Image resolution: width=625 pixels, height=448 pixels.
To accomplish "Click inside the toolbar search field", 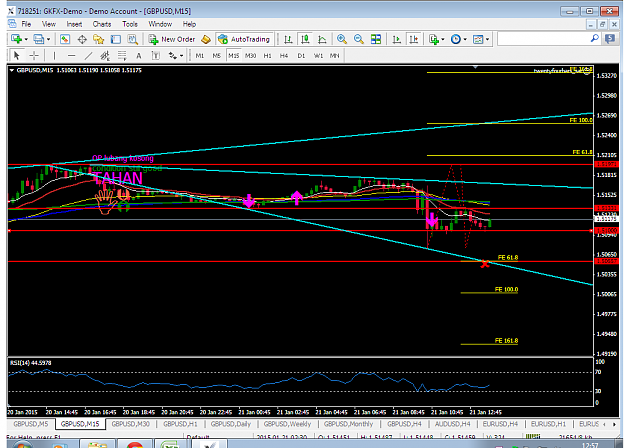I will [x=543, y=39].
